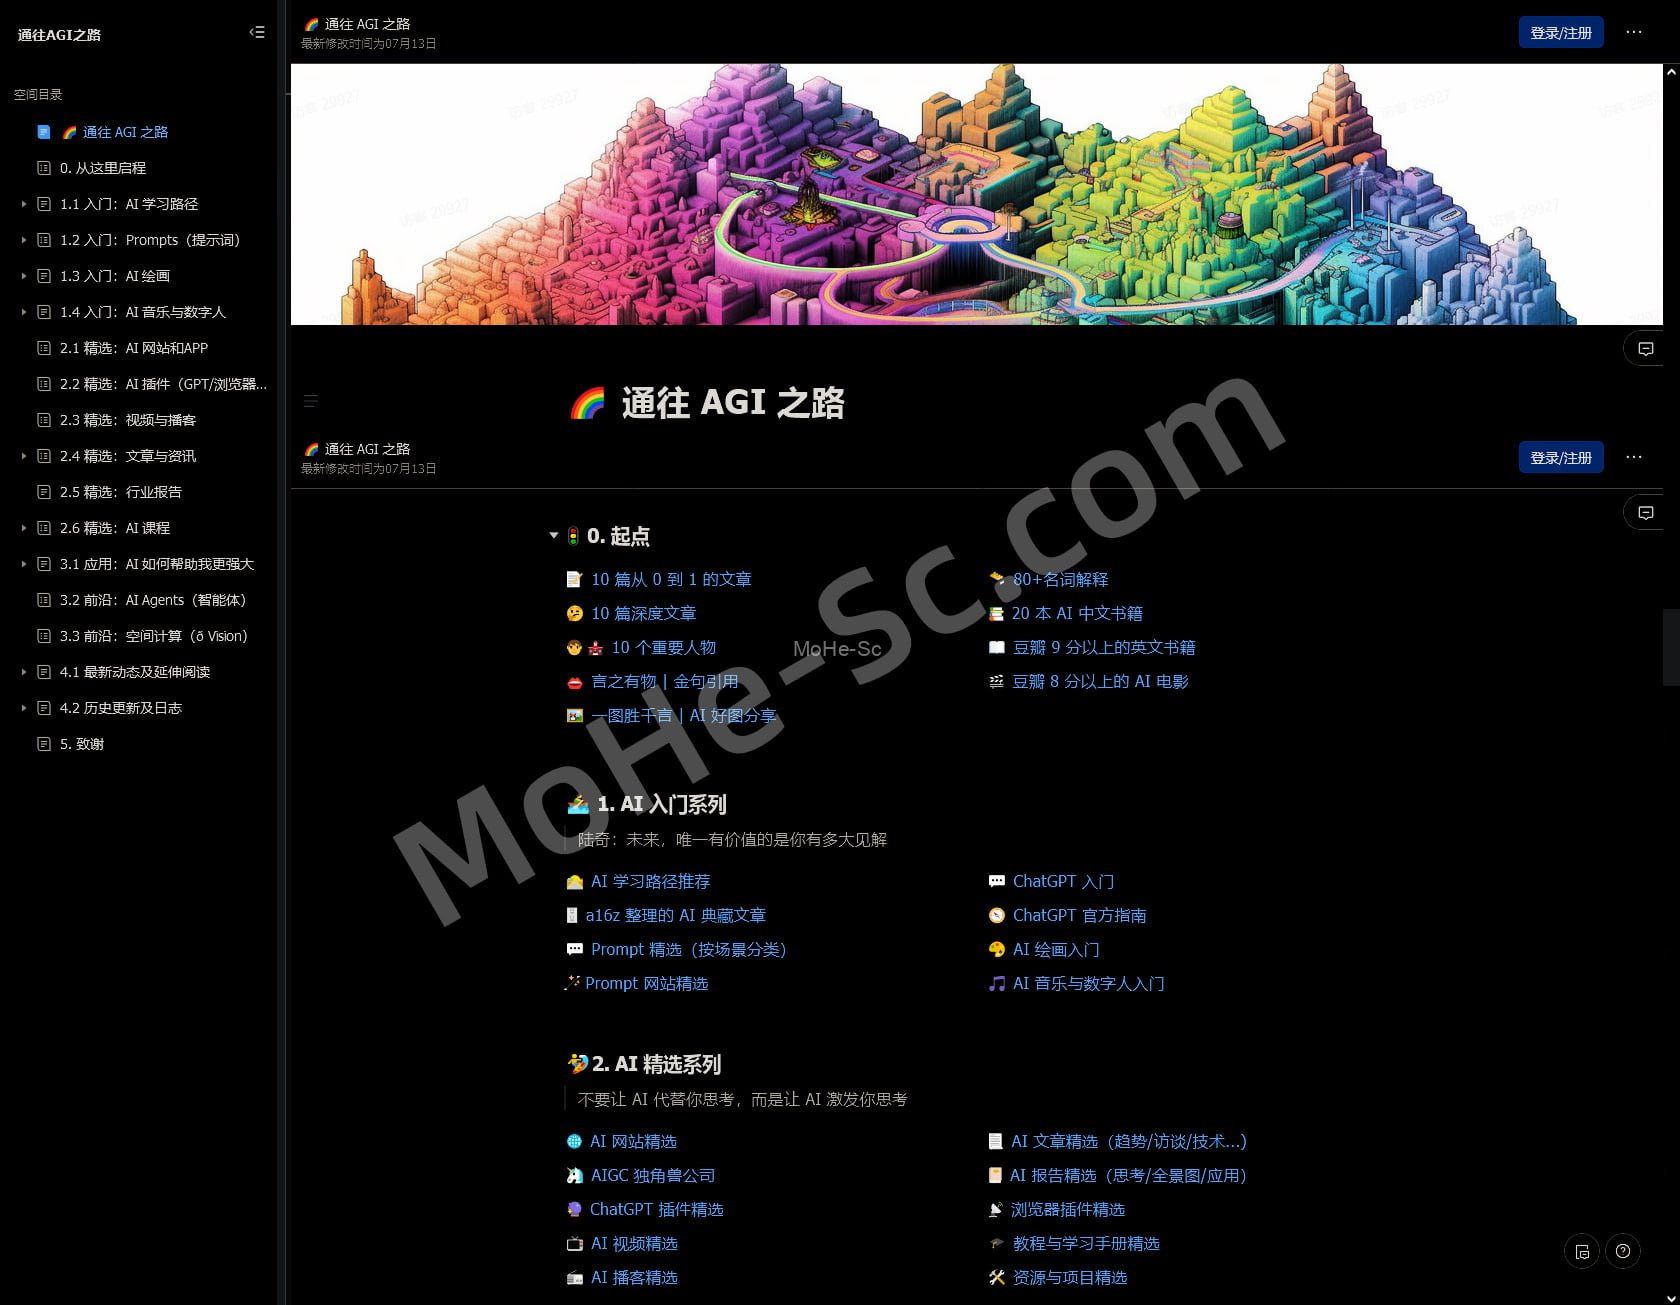Collapse the sidebar with the top-left toggle icon
The height and width of the screenshot is (1305, 1680).
pos(257,33)
